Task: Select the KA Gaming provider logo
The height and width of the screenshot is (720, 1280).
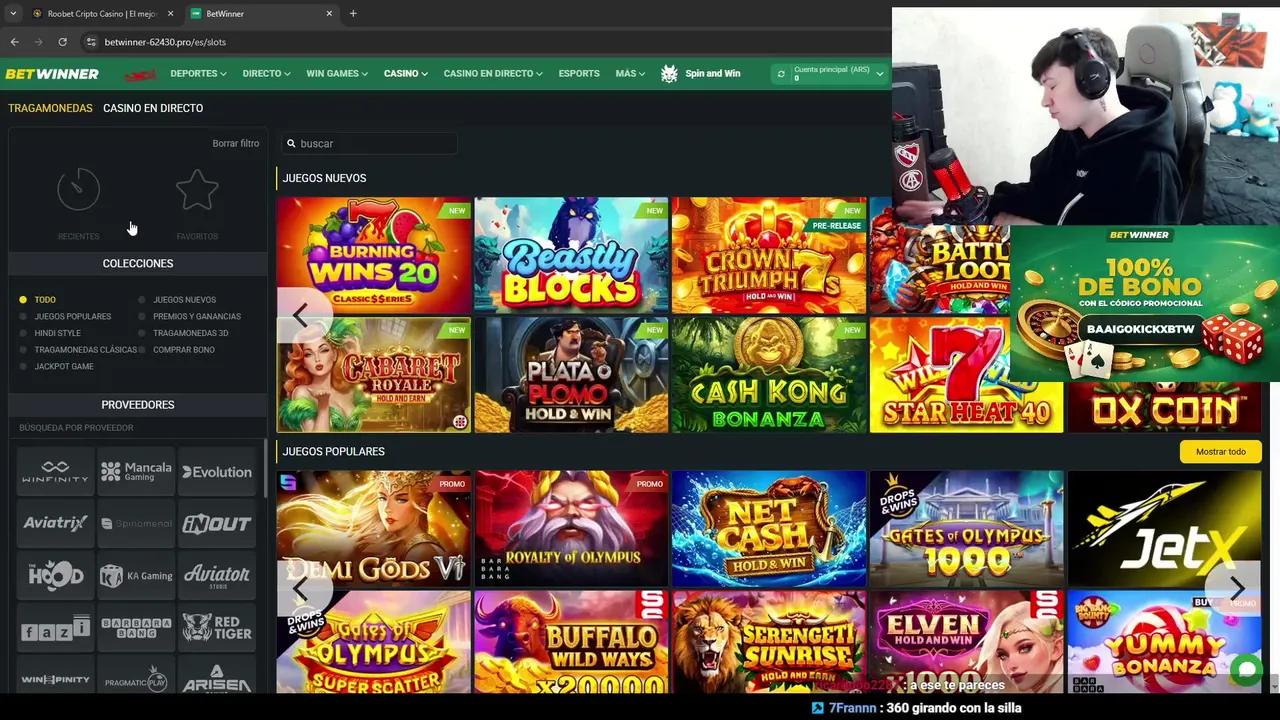Action: (136, 575)
